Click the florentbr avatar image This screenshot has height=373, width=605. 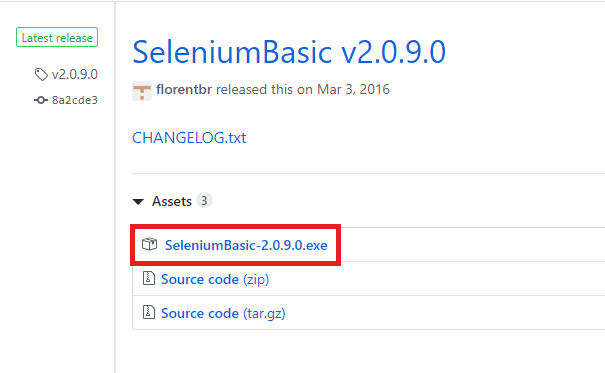tap(142, 91)
